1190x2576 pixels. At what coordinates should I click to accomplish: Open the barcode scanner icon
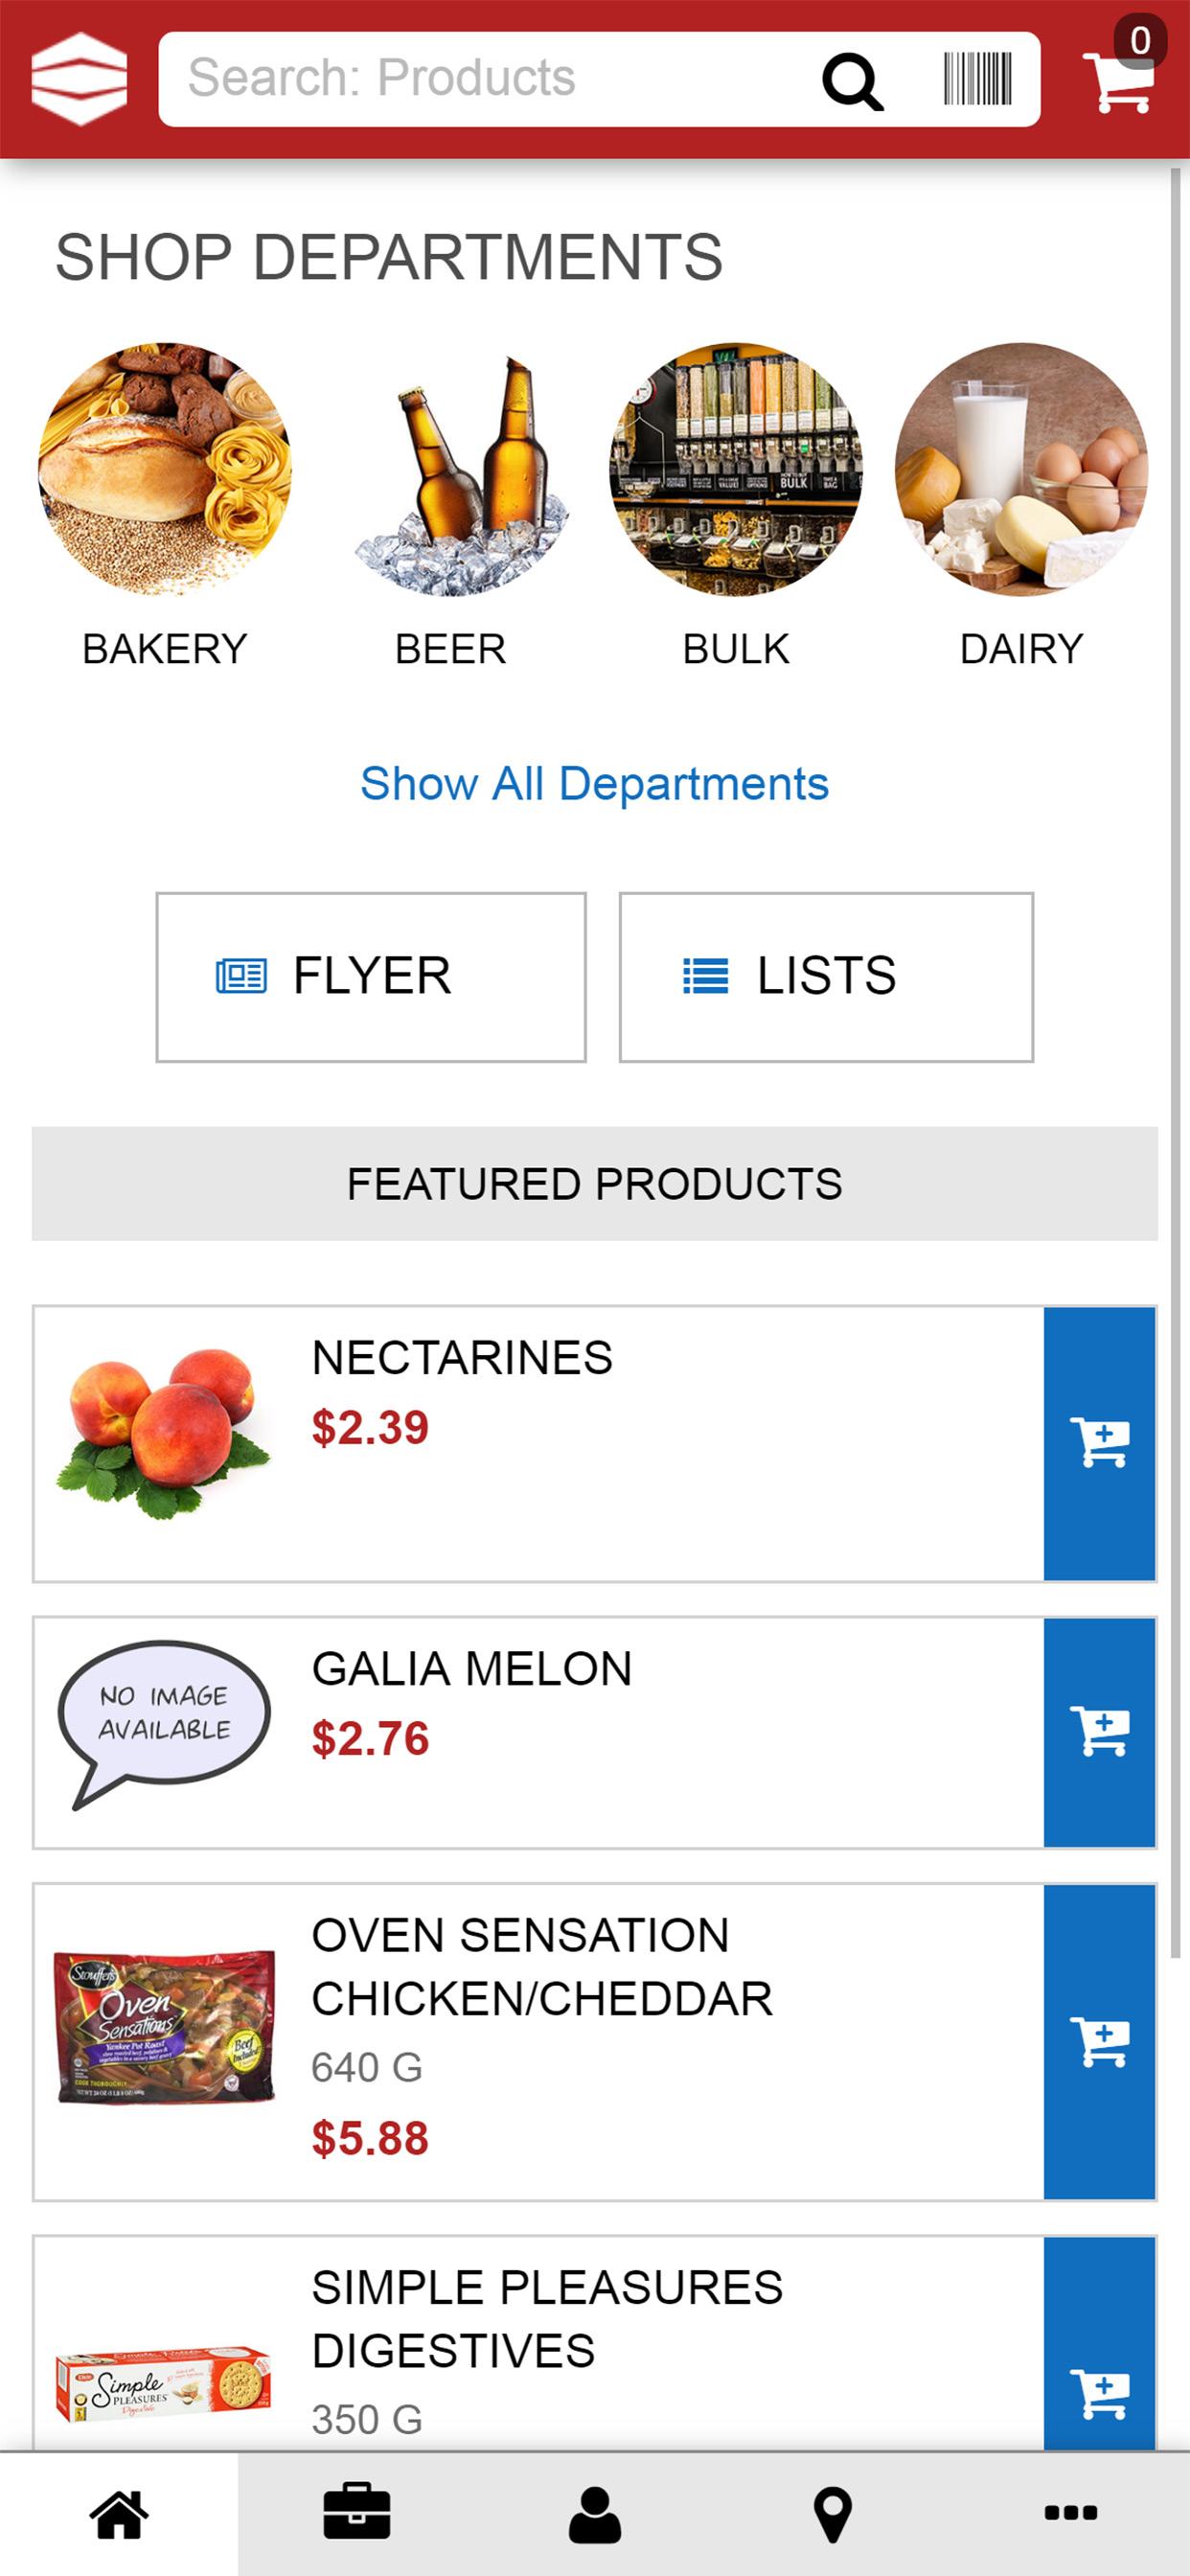click(977, 80)
